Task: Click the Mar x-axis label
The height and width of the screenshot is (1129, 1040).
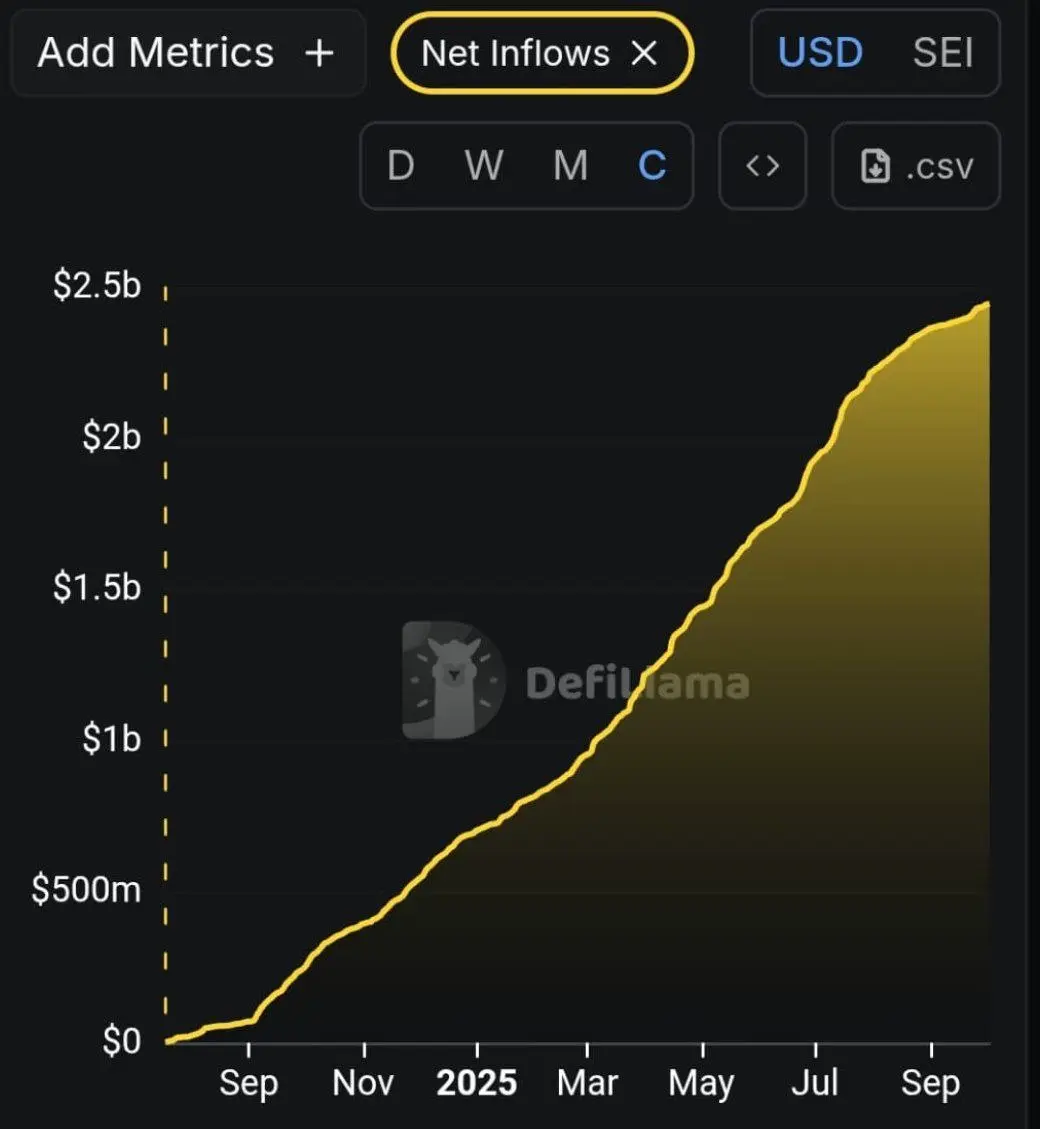Action: (587, 1084)
